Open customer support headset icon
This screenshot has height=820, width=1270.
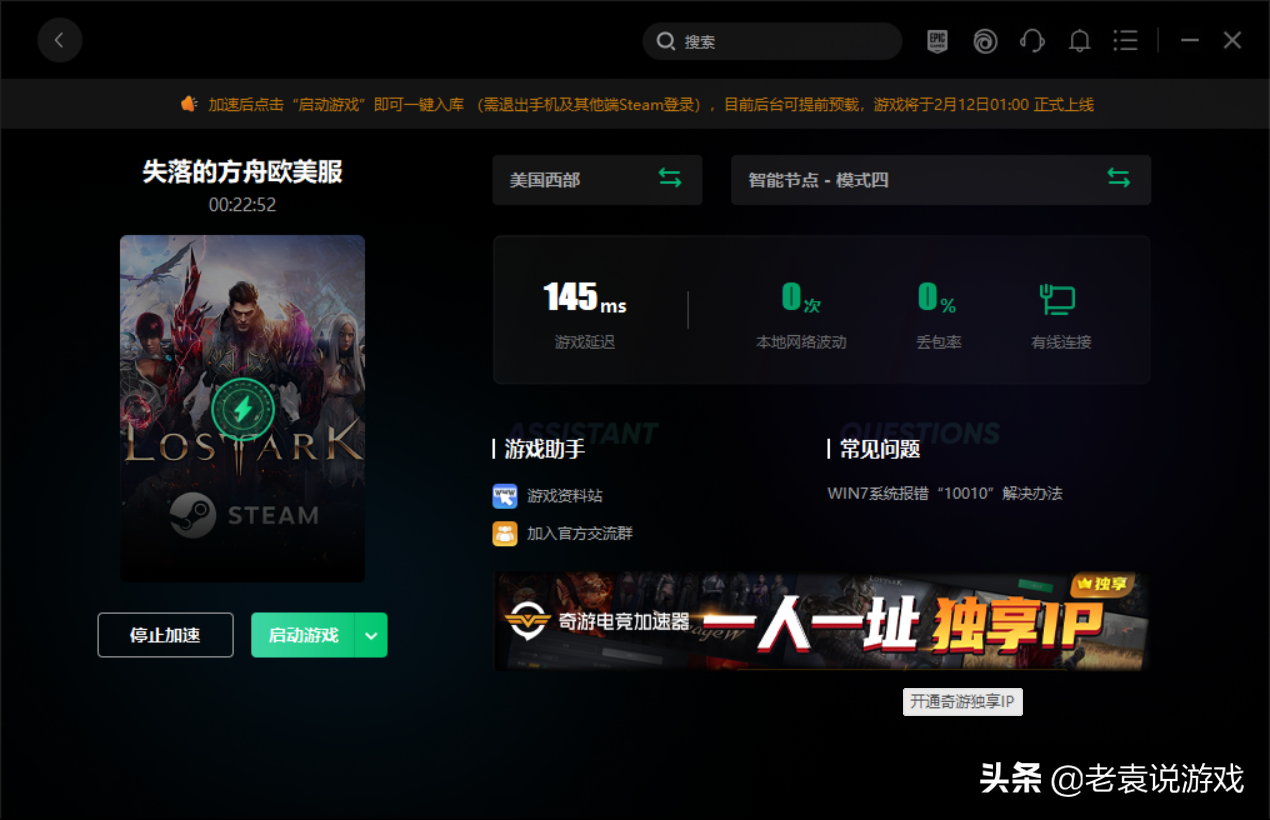1032,41
